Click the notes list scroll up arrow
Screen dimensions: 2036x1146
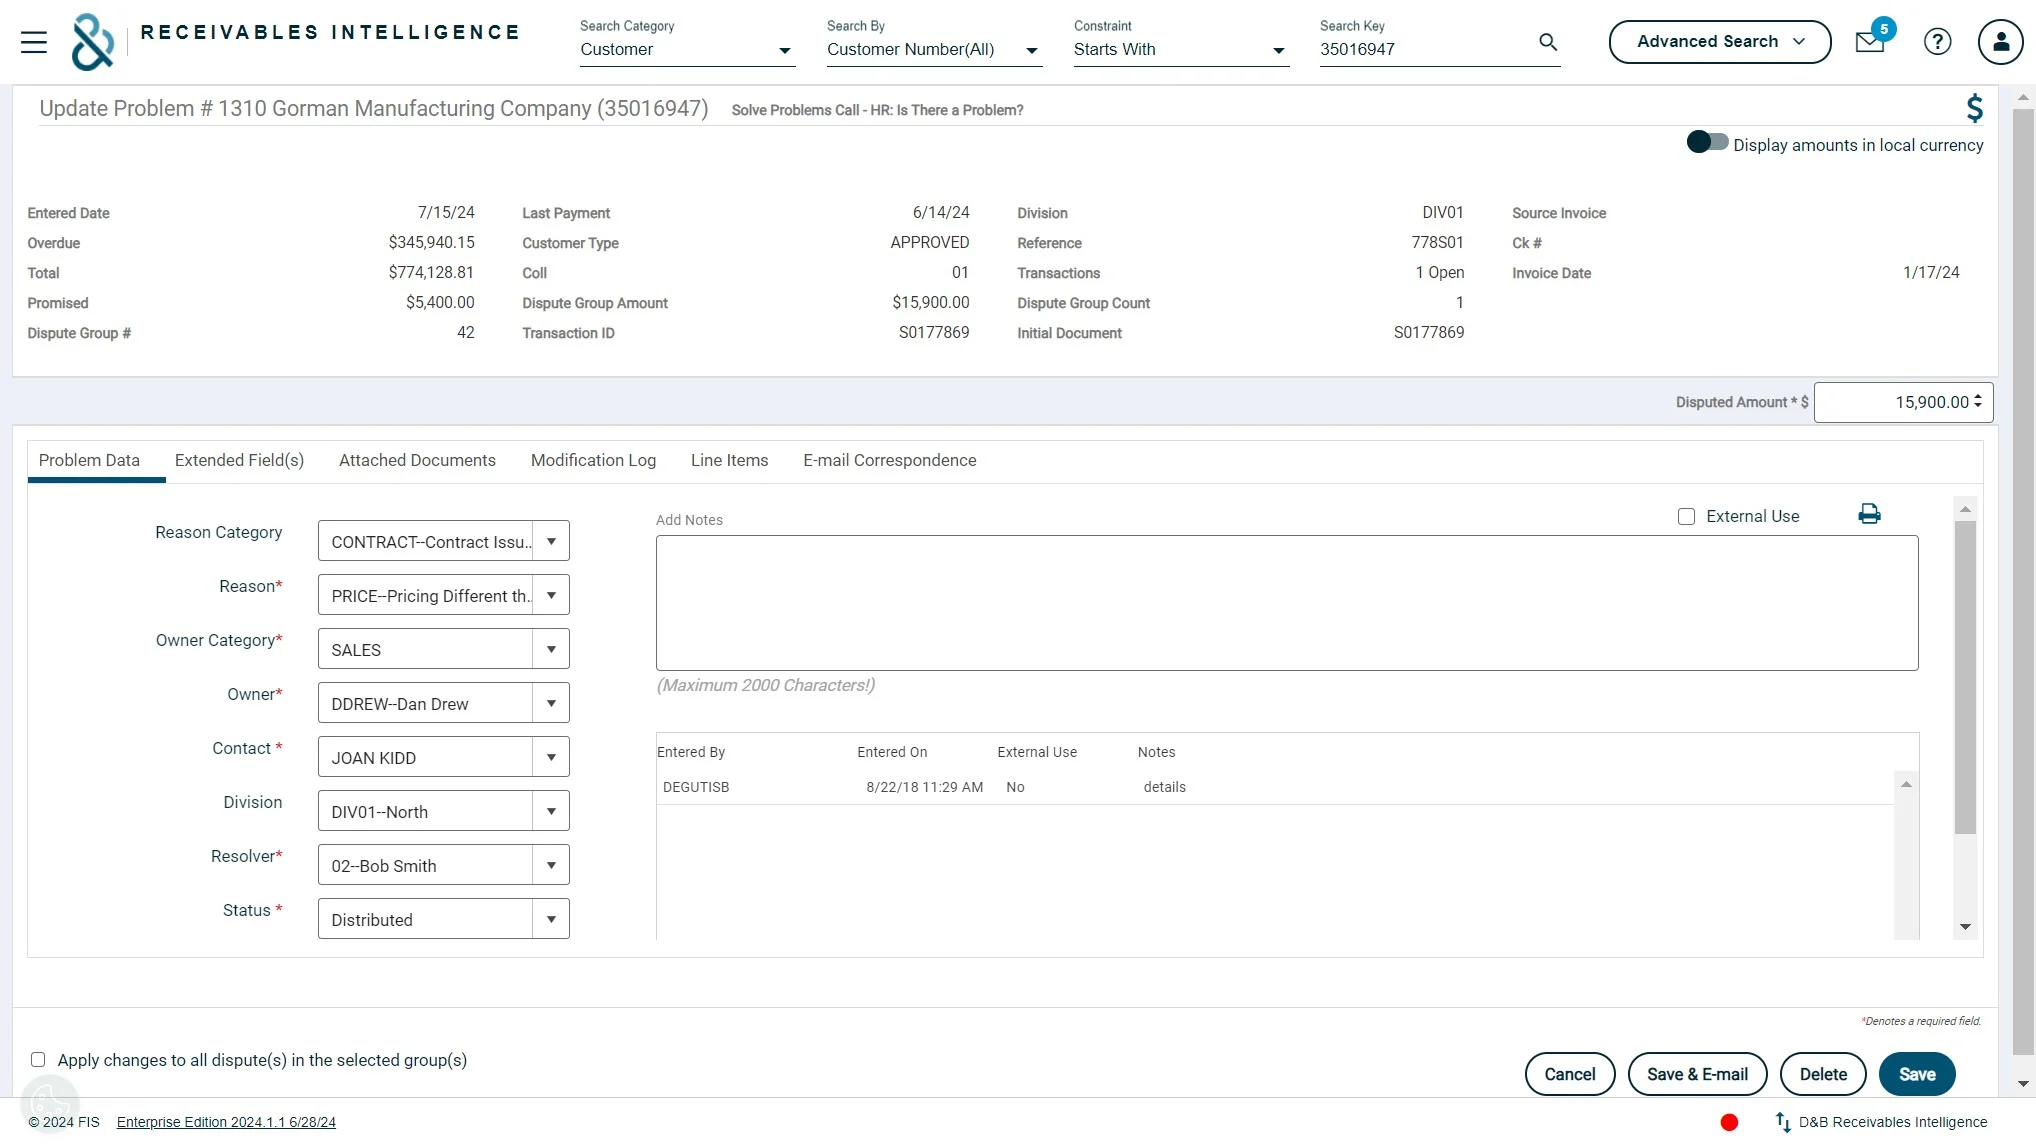(x=1906, y=784)
